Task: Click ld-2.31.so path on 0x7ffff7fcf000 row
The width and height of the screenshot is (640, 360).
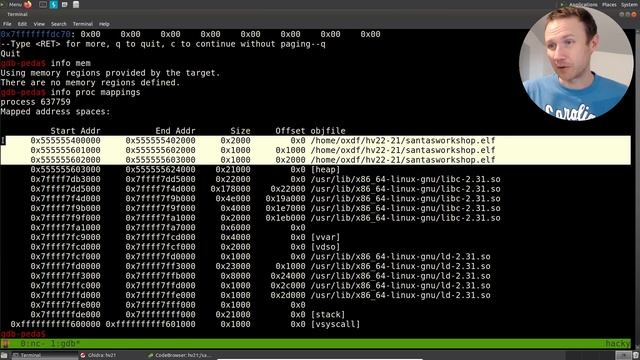Action: [x=400, y=257]
